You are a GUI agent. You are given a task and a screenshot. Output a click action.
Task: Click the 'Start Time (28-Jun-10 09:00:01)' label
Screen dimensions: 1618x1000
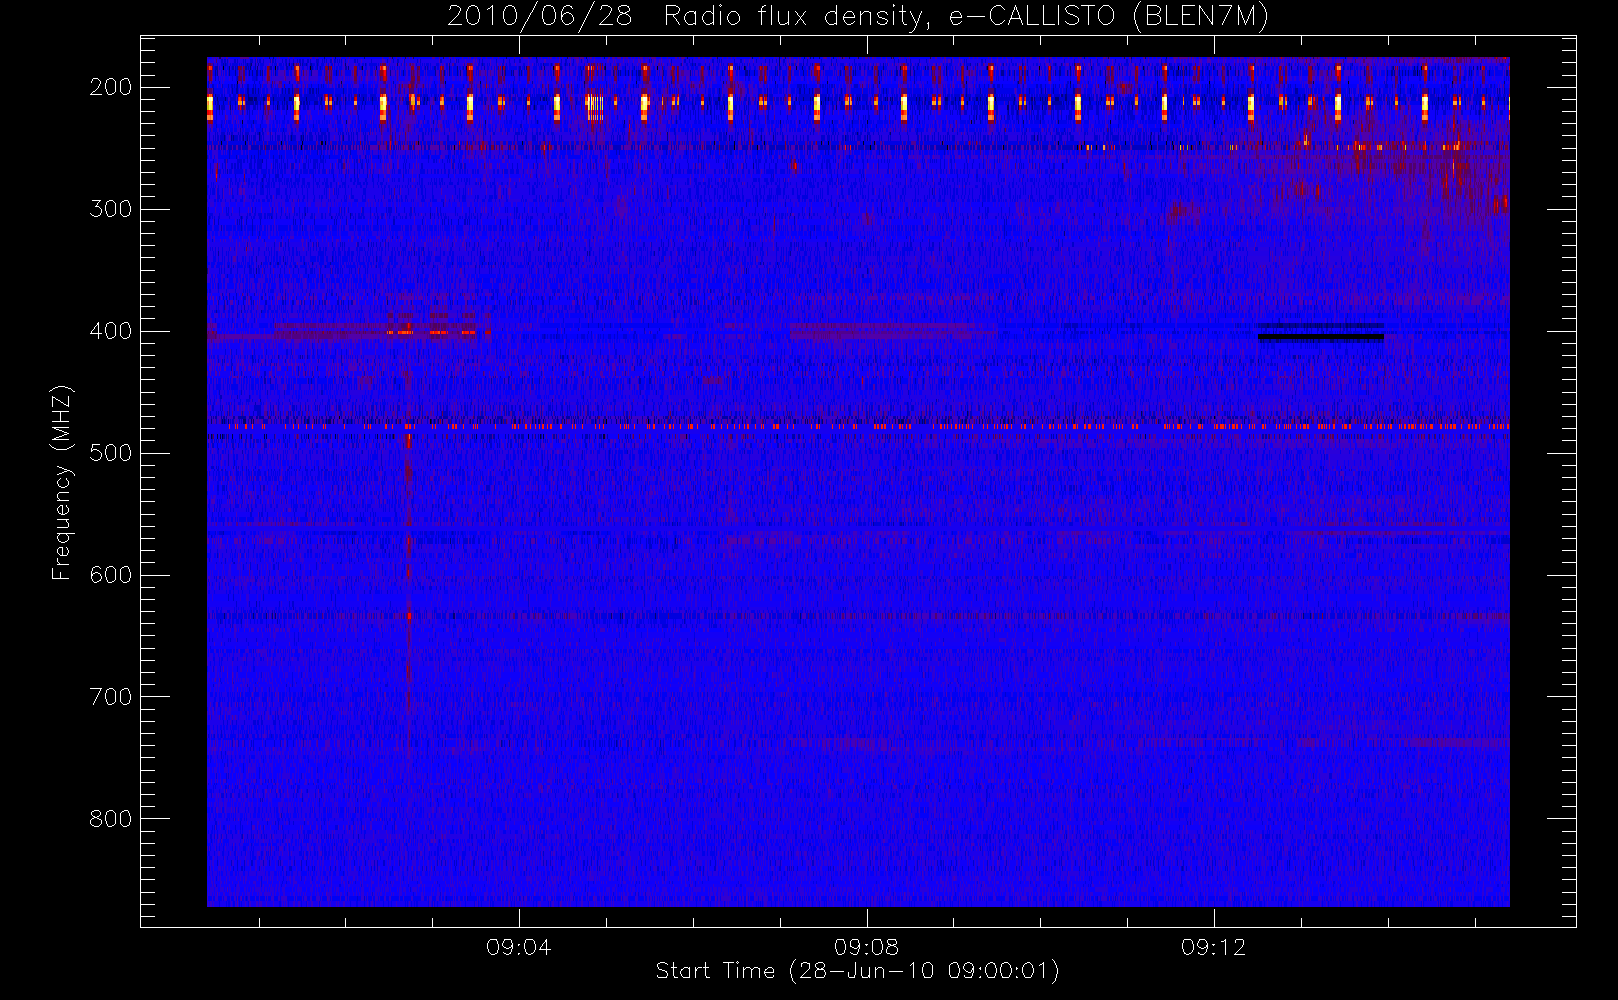tap(857, 971)
